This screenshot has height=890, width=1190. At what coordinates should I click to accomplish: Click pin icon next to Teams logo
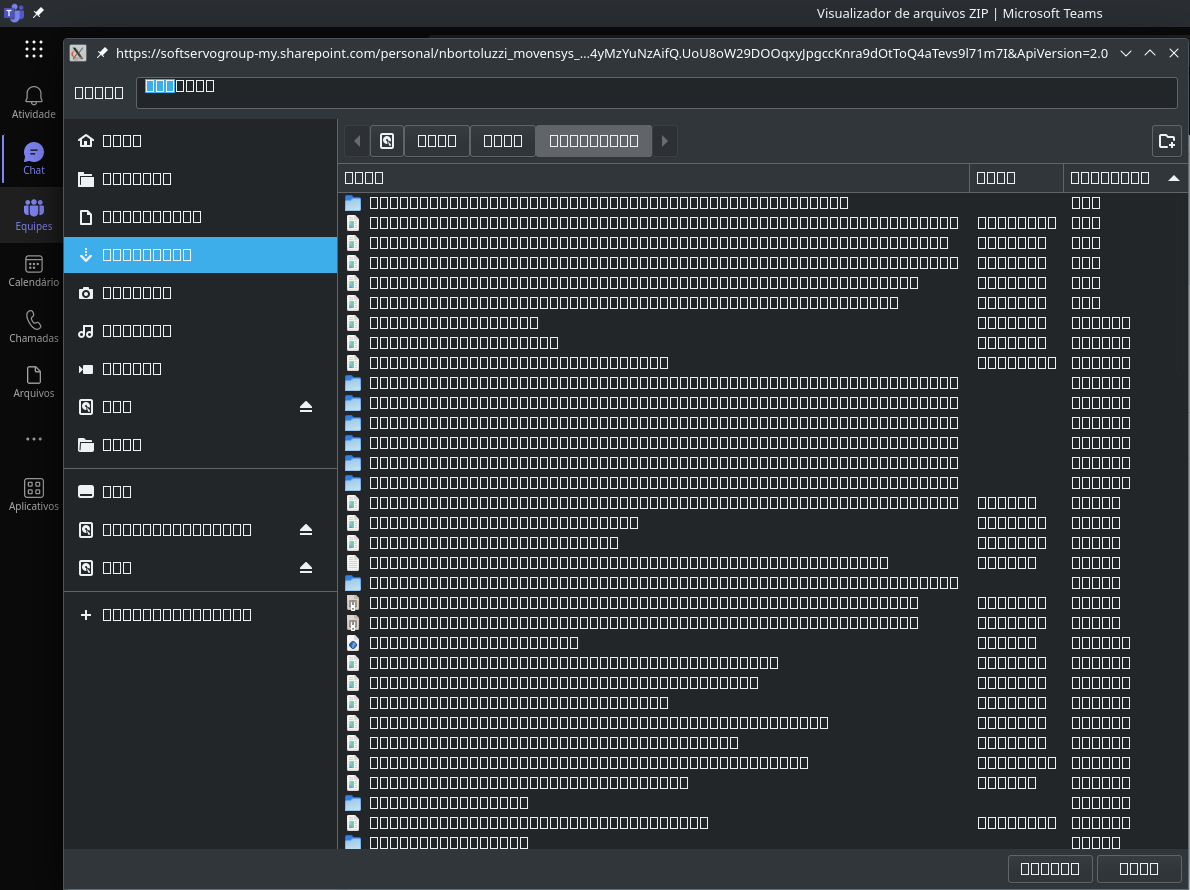coord(38,13)
